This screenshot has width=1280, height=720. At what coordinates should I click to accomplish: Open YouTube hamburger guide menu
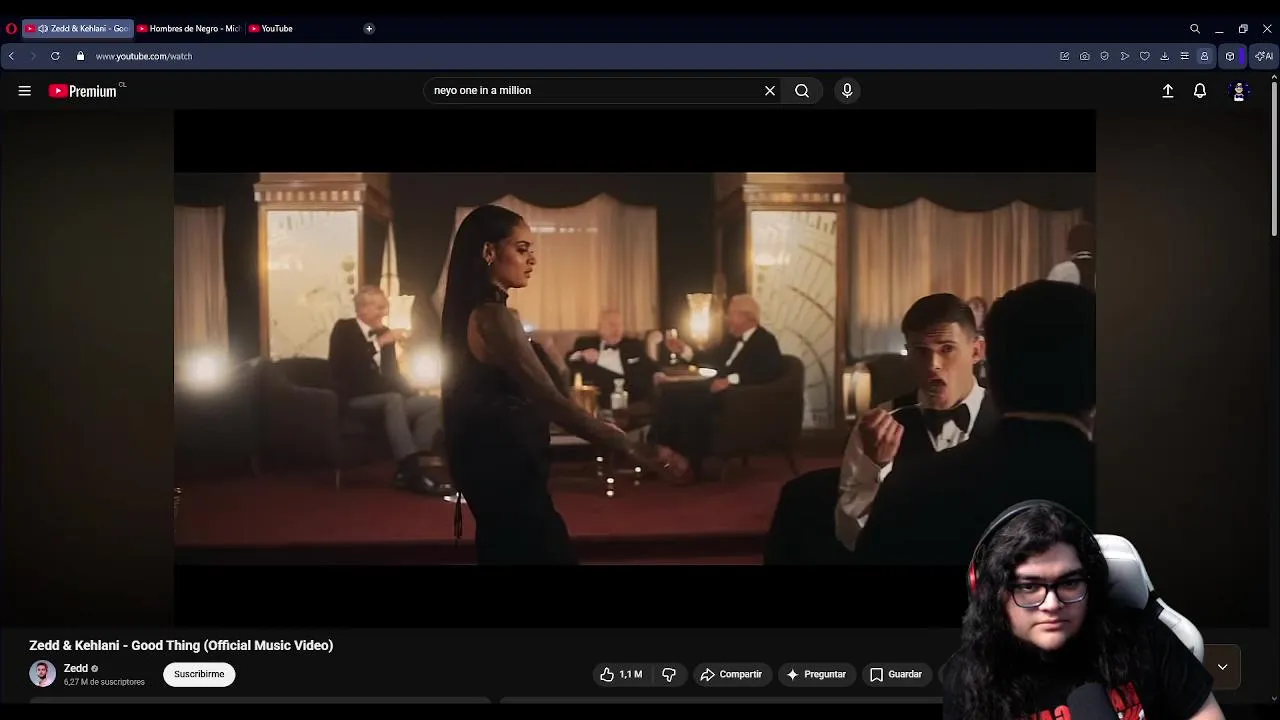25,91
